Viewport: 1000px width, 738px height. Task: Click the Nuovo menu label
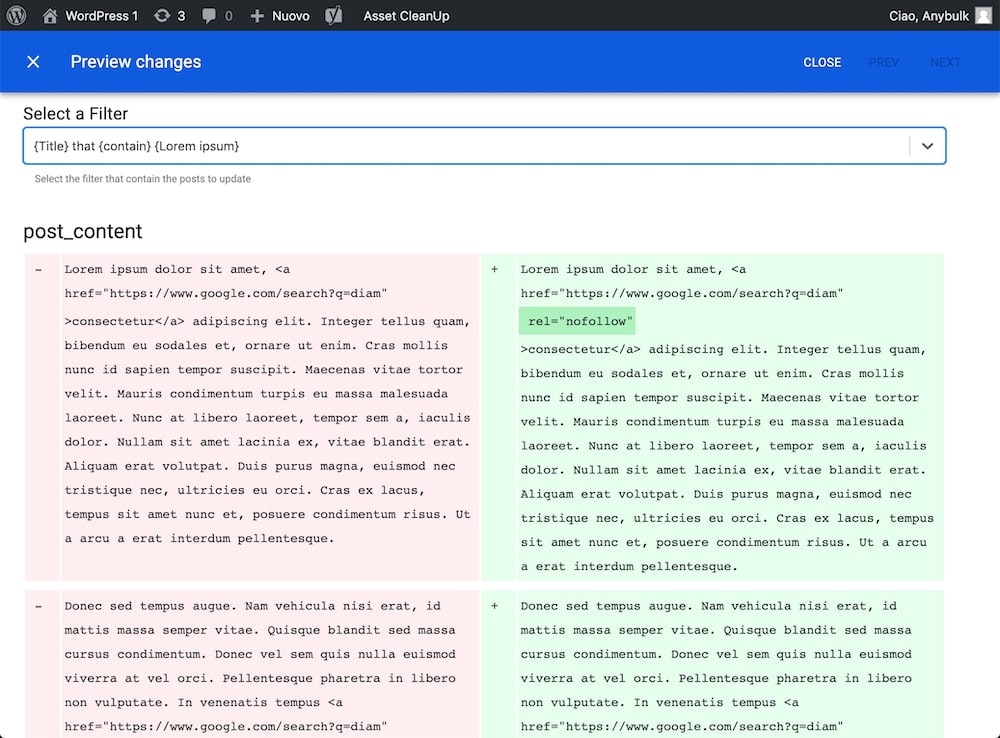(x=291, y=15)
